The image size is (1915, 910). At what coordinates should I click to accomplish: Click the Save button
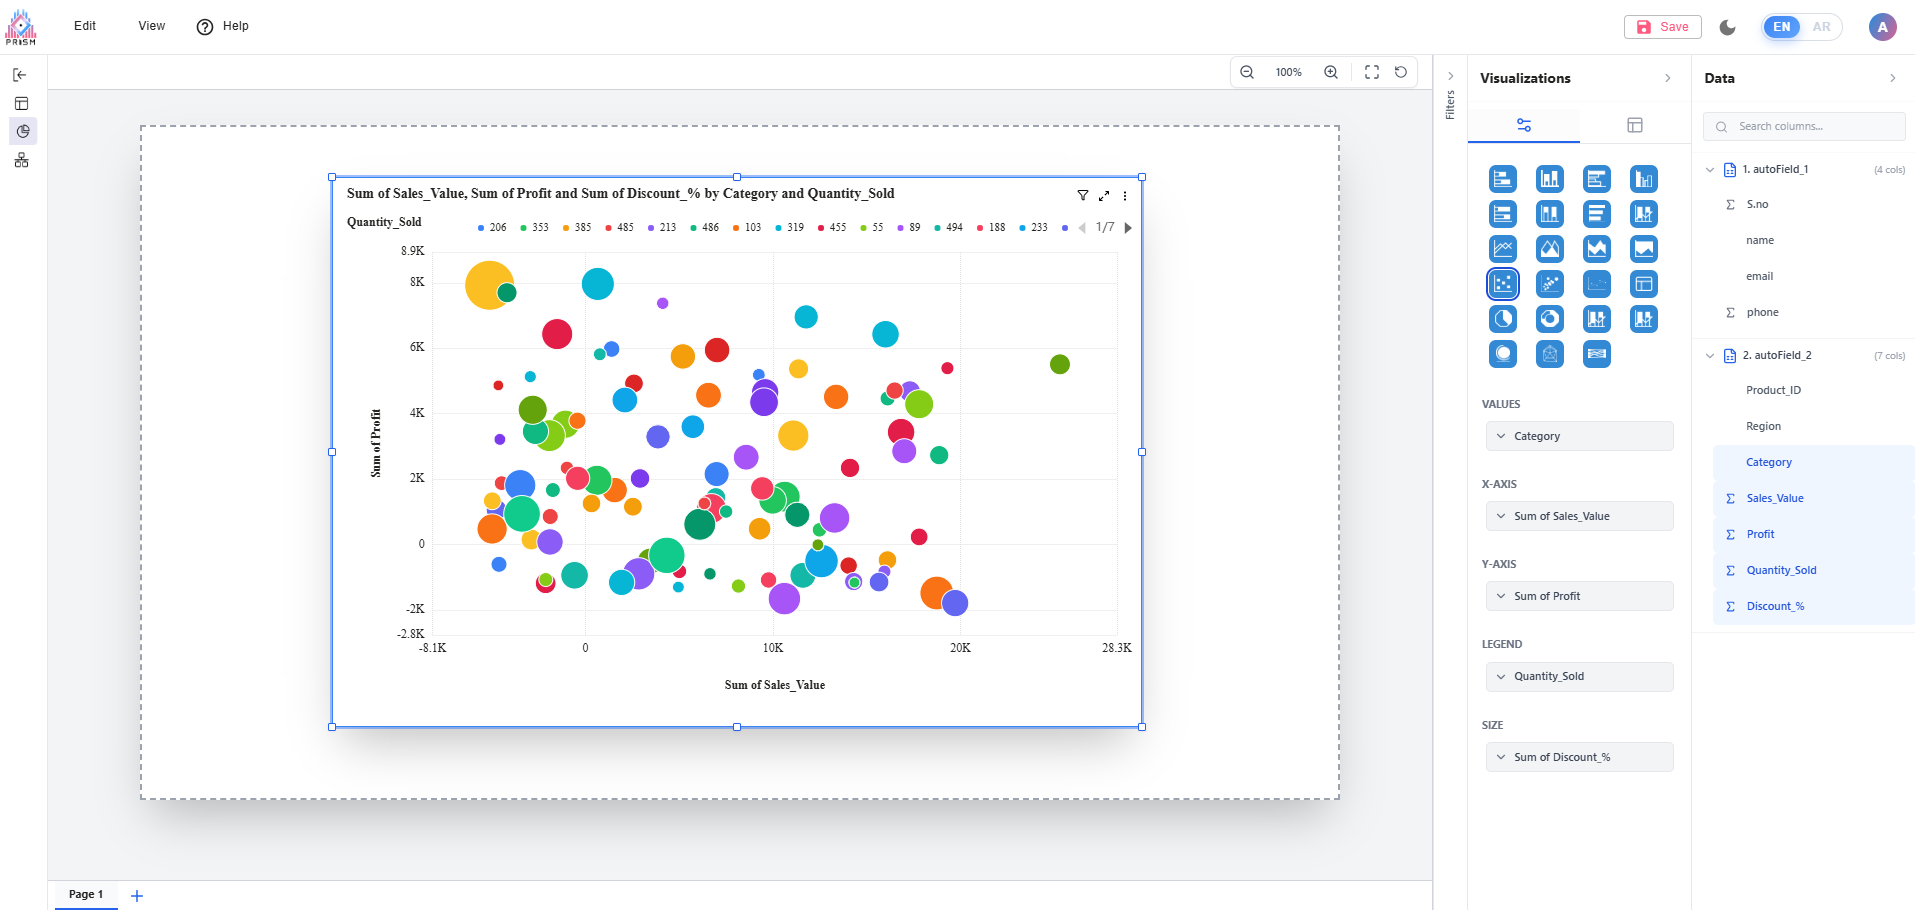pyautogui.click(x=1662, y=27)
